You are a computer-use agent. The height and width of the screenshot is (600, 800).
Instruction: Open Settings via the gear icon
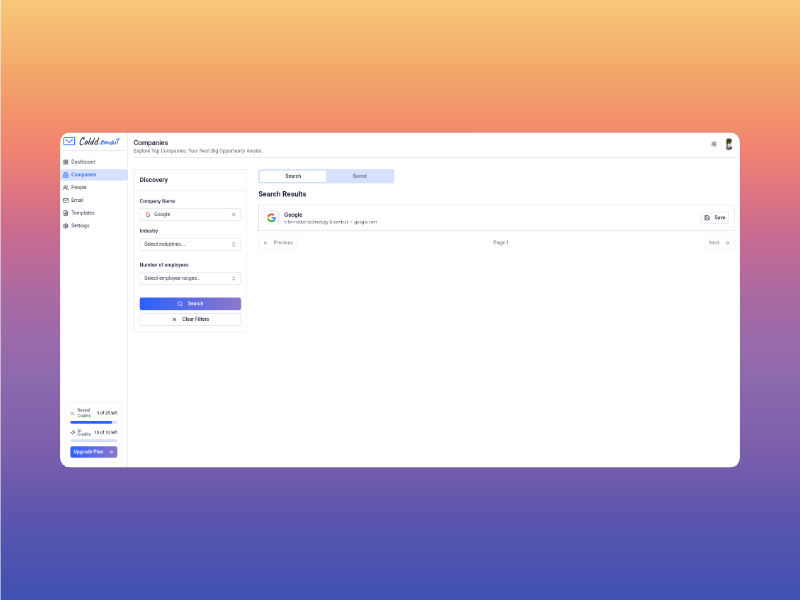(x=66, y=226)
